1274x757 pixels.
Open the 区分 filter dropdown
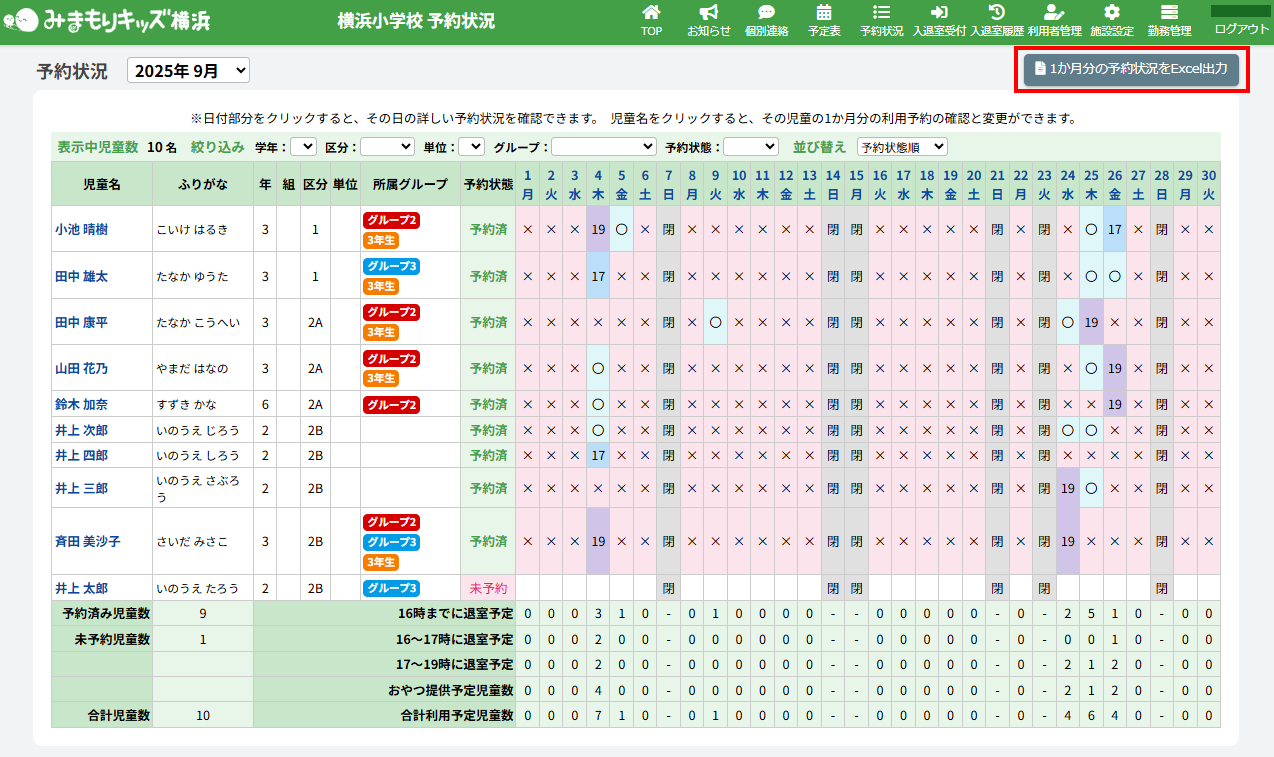tap(387, 147)
